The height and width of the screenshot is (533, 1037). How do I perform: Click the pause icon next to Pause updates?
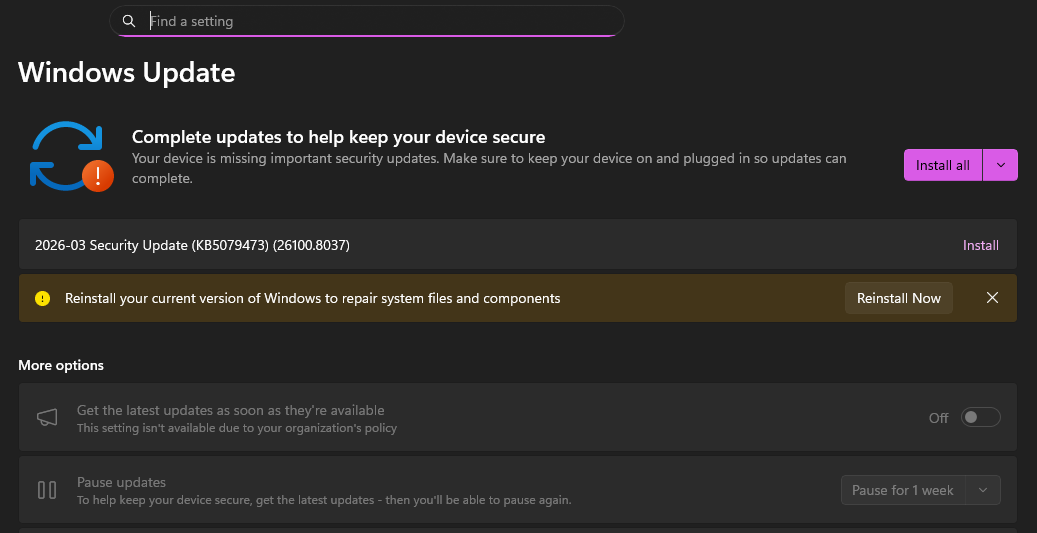click(x=47, y=490)
